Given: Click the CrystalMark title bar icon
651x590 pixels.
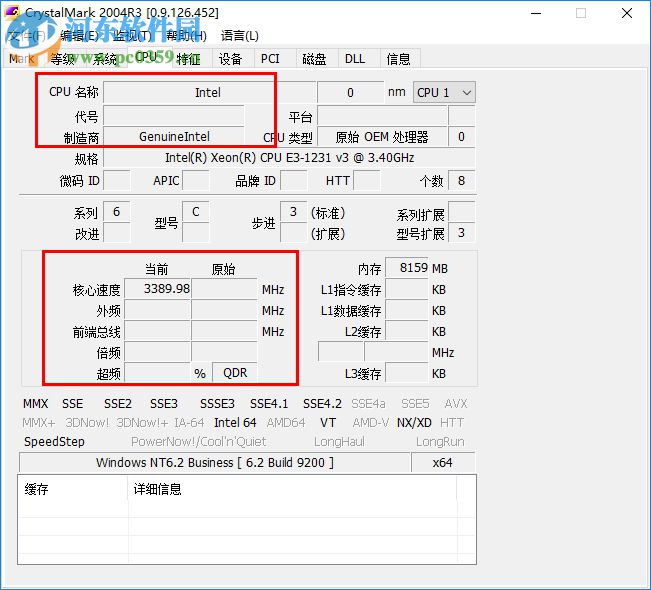Looking at the screenshot, I should point(12,12).
